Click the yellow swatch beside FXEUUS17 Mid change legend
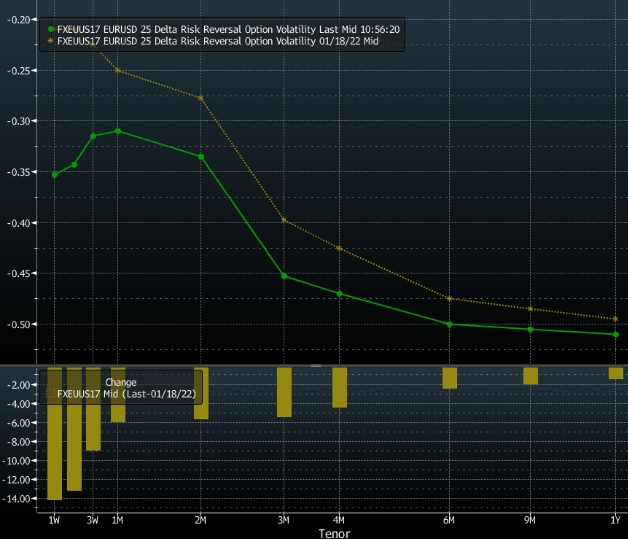 click(x=51, y=395)
